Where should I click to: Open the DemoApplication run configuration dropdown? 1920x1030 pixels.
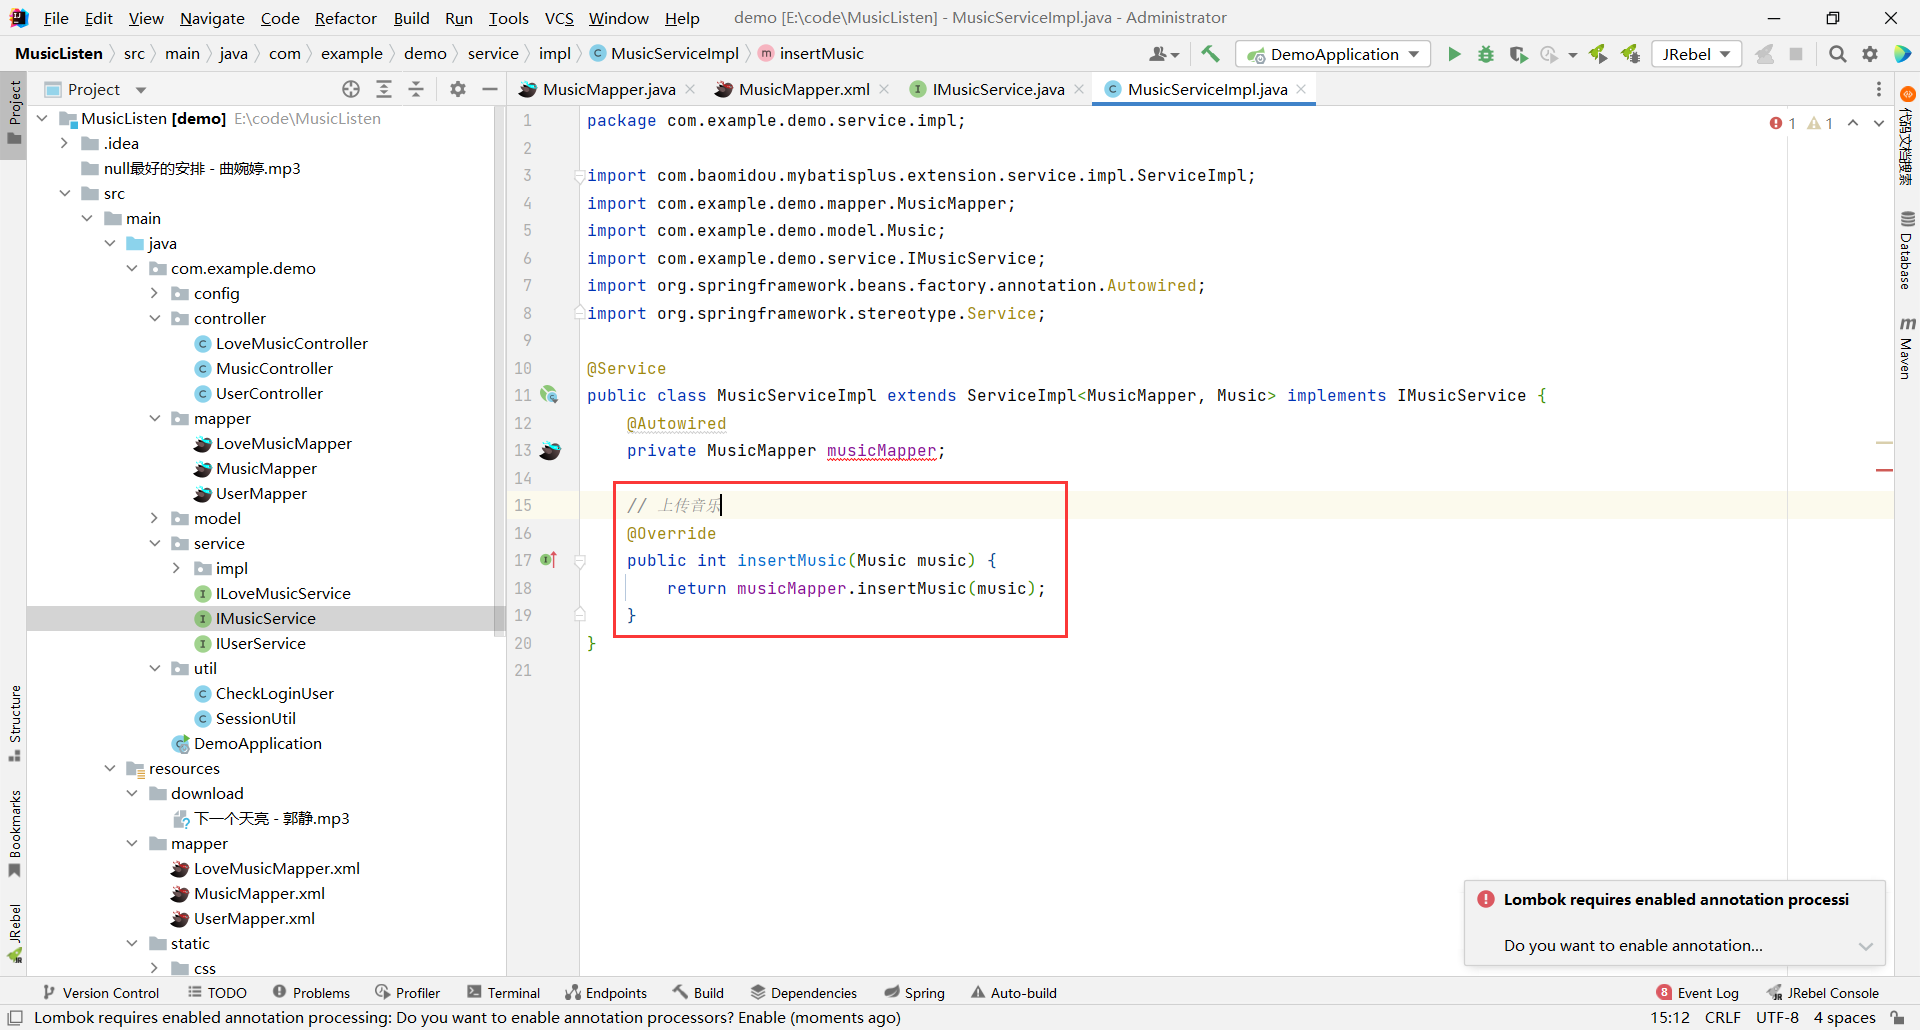[1333, 54]
